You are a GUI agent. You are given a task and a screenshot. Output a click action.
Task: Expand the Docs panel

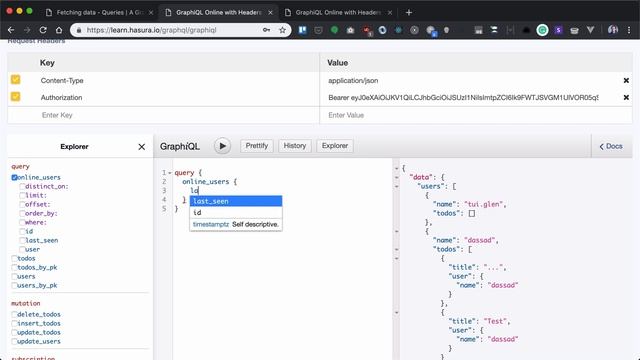(611, 146)
